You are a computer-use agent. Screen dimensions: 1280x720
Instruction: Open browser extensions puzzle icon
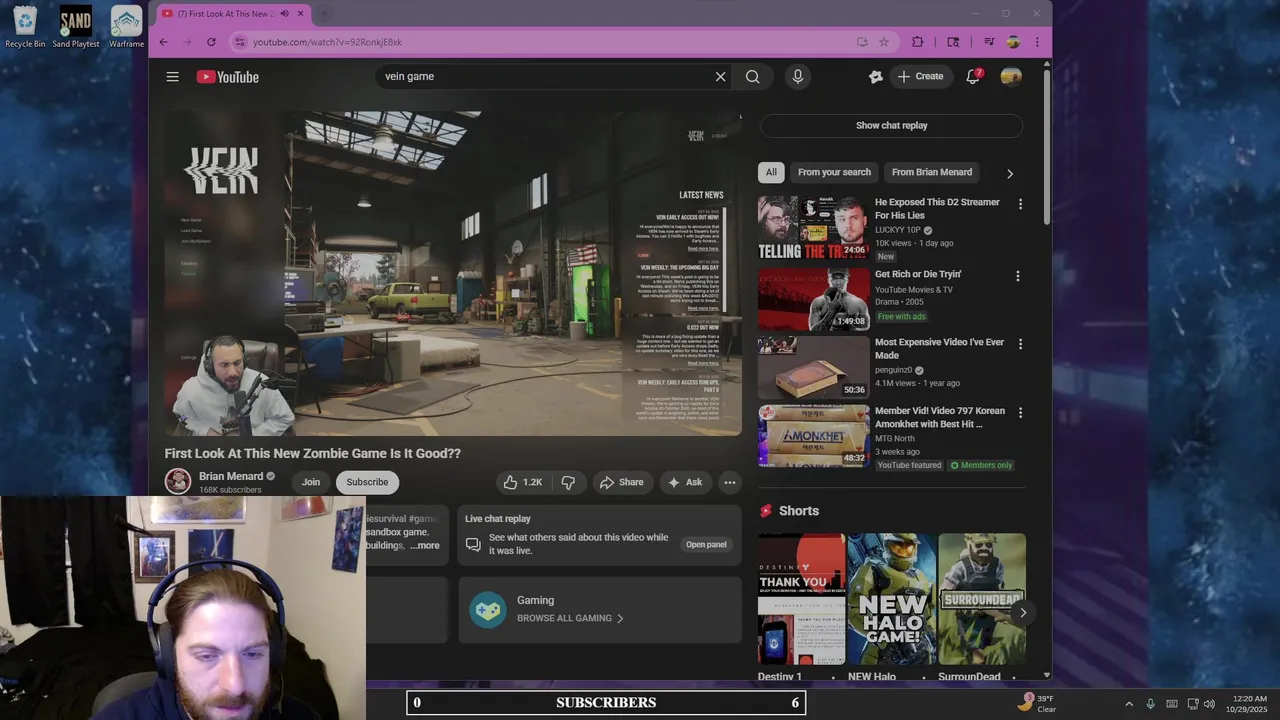918,42
